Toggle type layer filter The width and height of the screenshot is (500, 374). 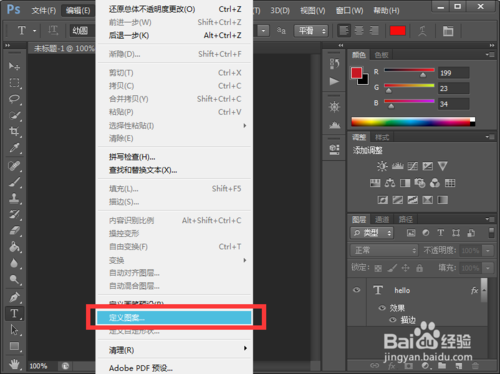click(x=441, y=233)
